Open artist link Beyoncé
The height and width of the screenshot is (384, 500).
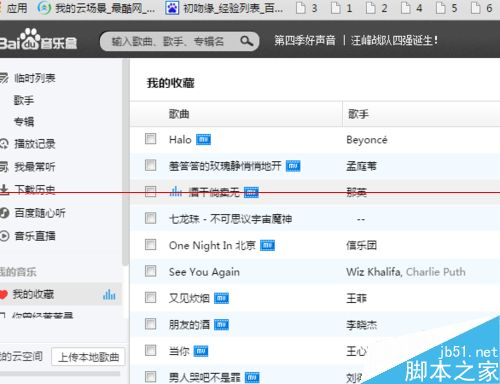point(367,140)
